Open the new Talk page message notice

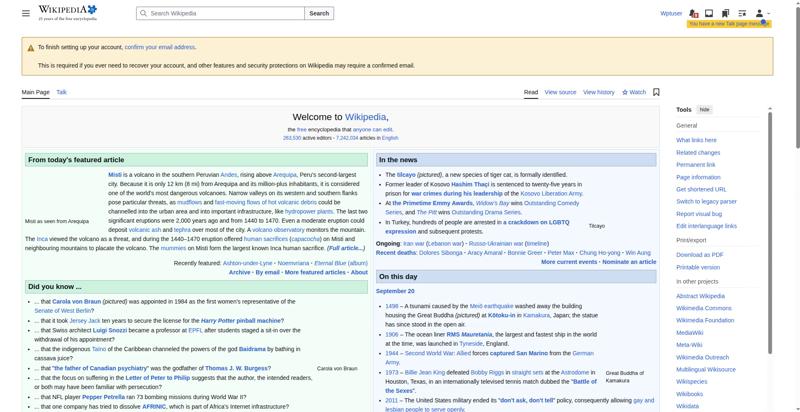coord(729,24)
